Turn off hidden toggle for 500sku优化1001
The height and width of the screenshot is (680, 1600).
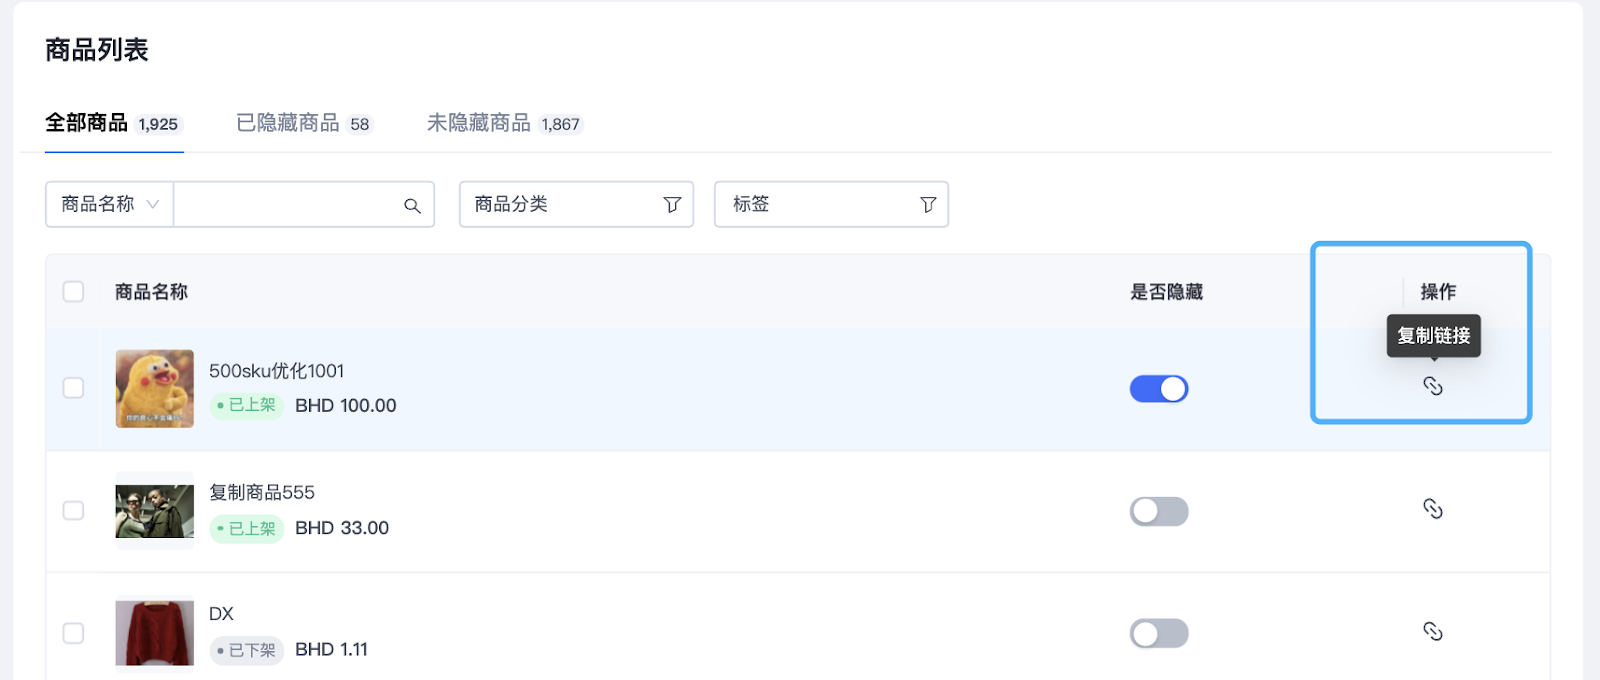pos(1159,389)
